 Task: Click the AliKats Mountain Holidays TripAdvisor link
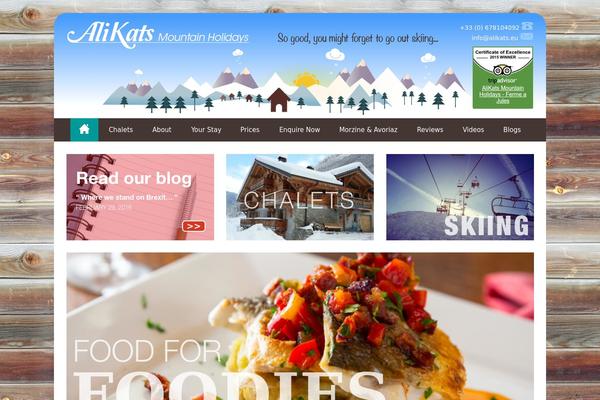click(502, 94)
